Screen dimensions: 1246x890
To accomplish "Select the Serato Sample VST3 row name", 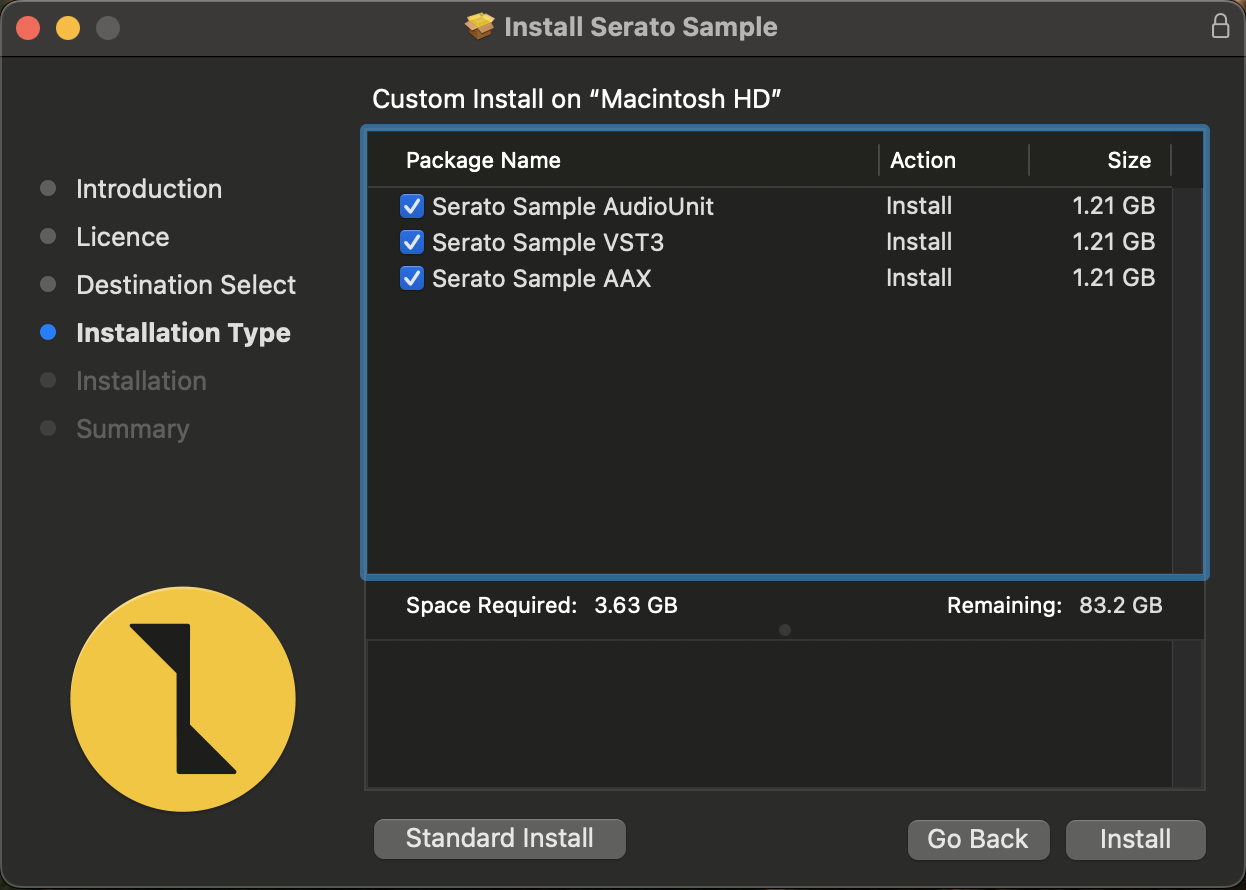I will (x=548, y=242).
